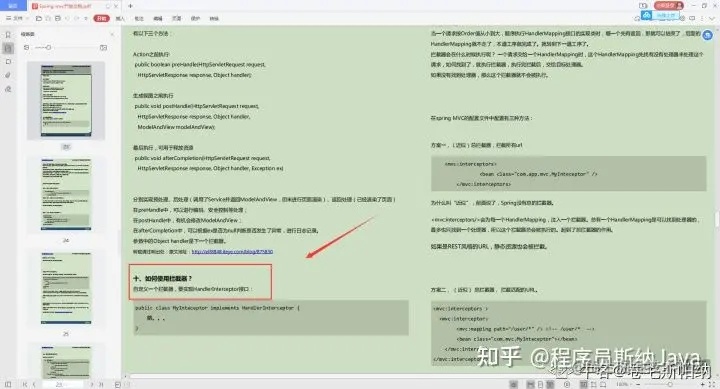
Task: Toggle the navigation pane icon at bottom-left
Action: pyautogui.click(x=8, y=384)
